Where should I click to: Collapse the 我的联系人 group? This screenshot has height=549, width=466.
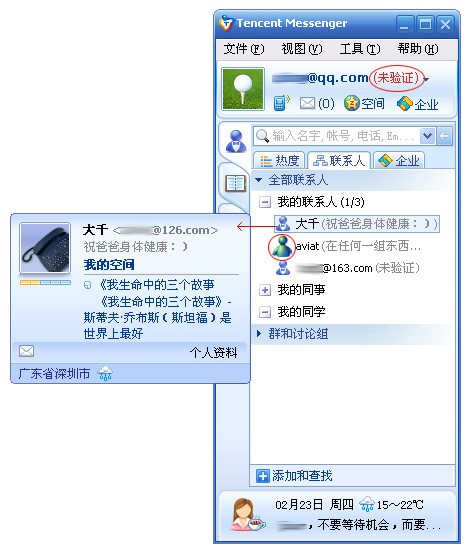[265, 202]
